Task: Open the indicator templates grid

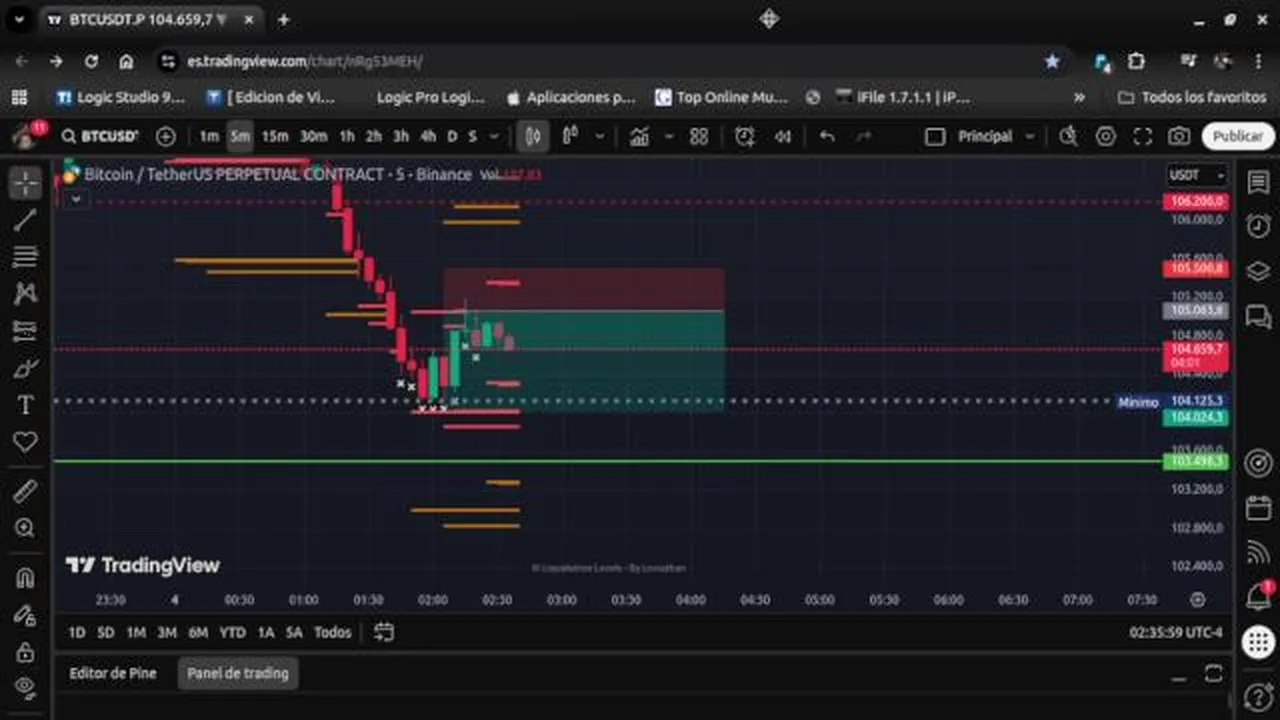Action: click(699, 136)
